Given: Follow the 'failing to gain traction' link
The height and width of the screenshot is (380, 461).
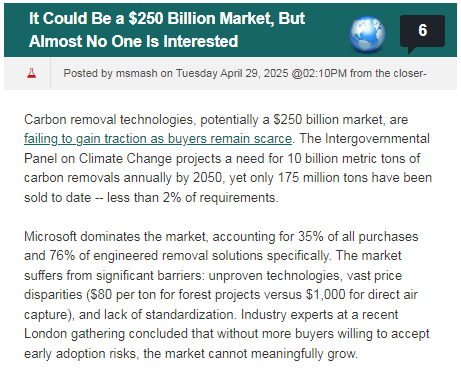Looking at the screenshot, I should click(158, 139).
